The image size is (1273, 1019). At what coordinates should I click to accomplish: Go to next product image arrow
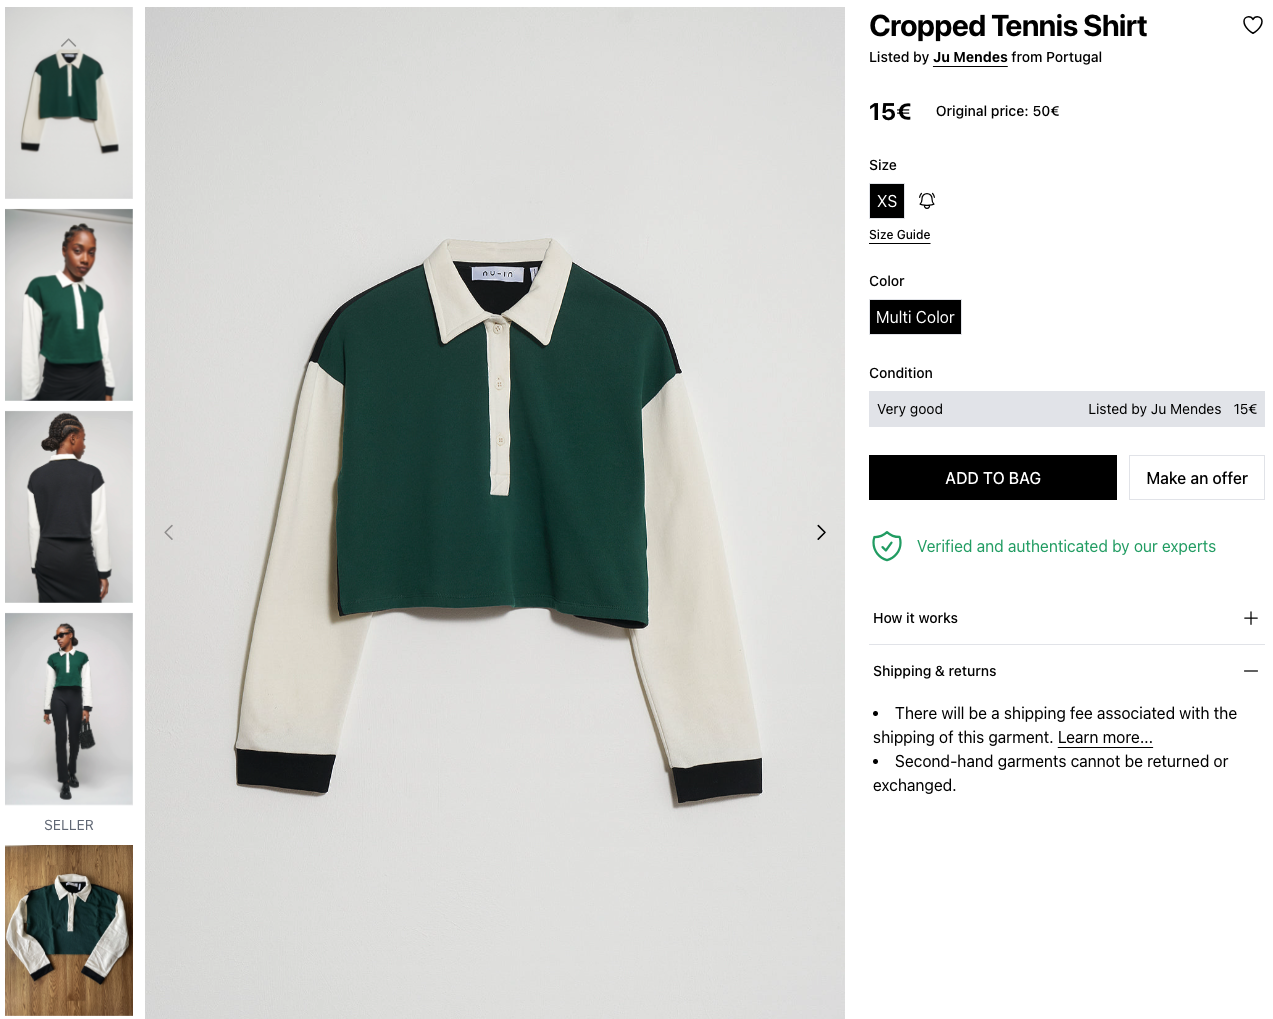pos(821,533)
